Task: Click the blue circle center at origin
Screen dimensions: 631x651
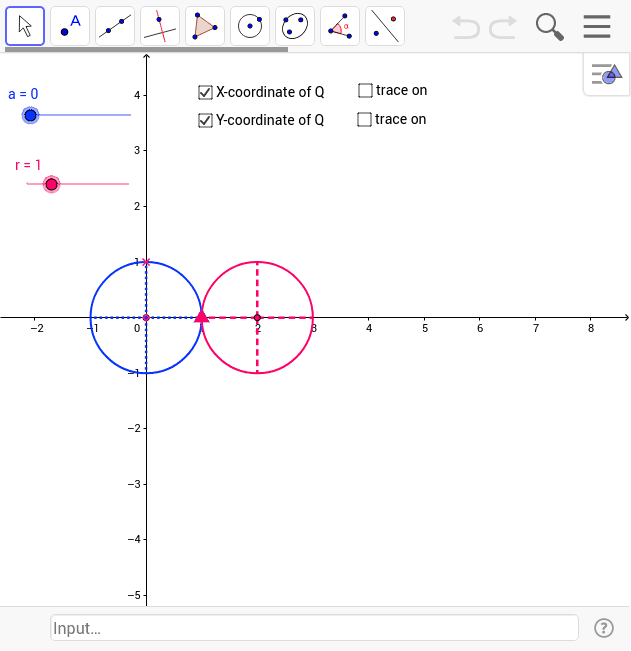Action: tap(146, 318)
